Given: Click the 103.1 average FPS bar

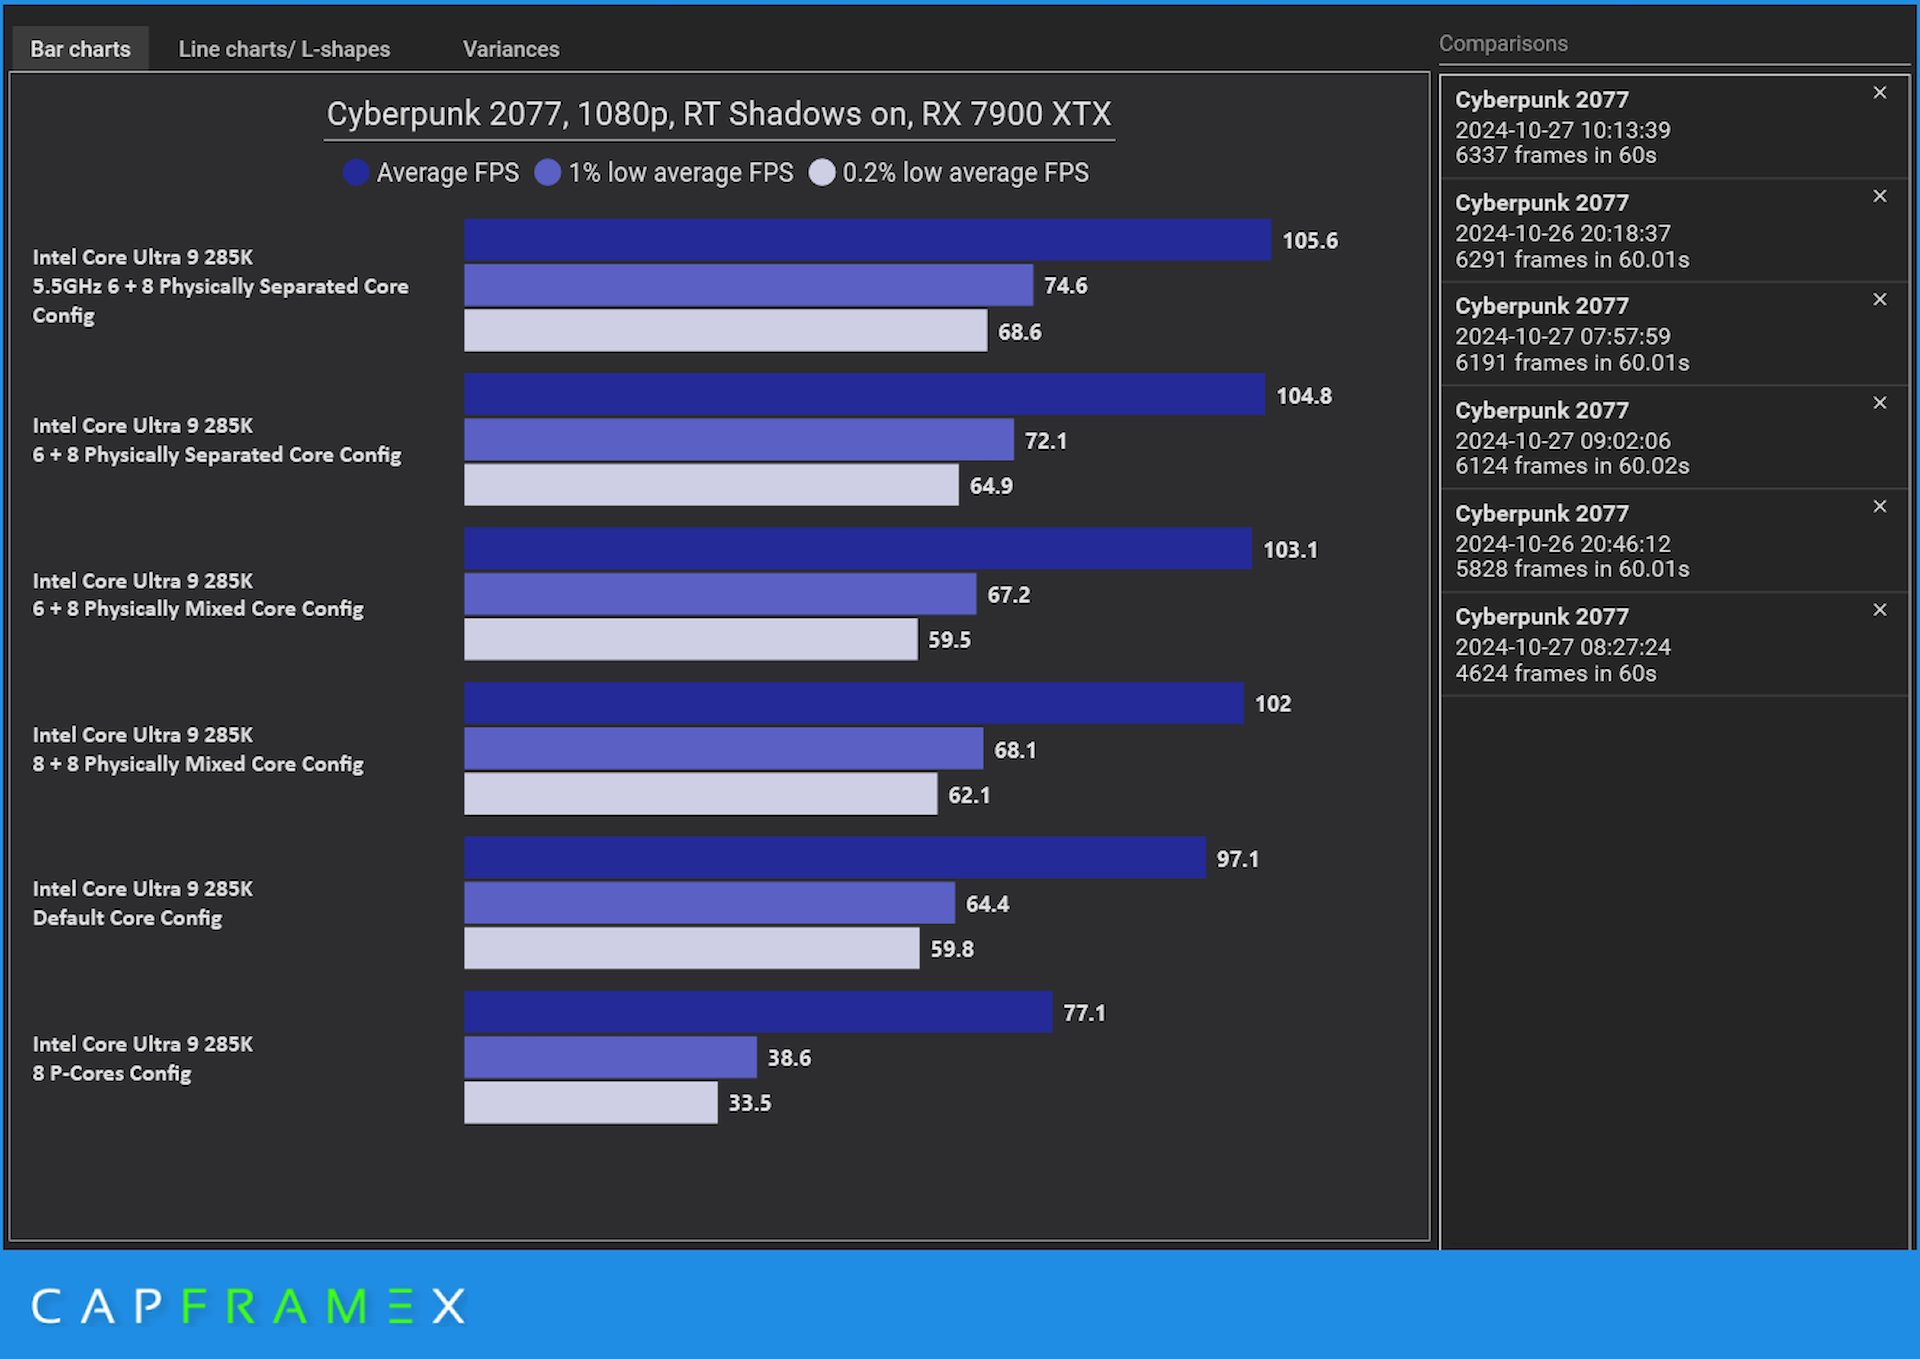Looking at the screenshot, I should (858, 548).
